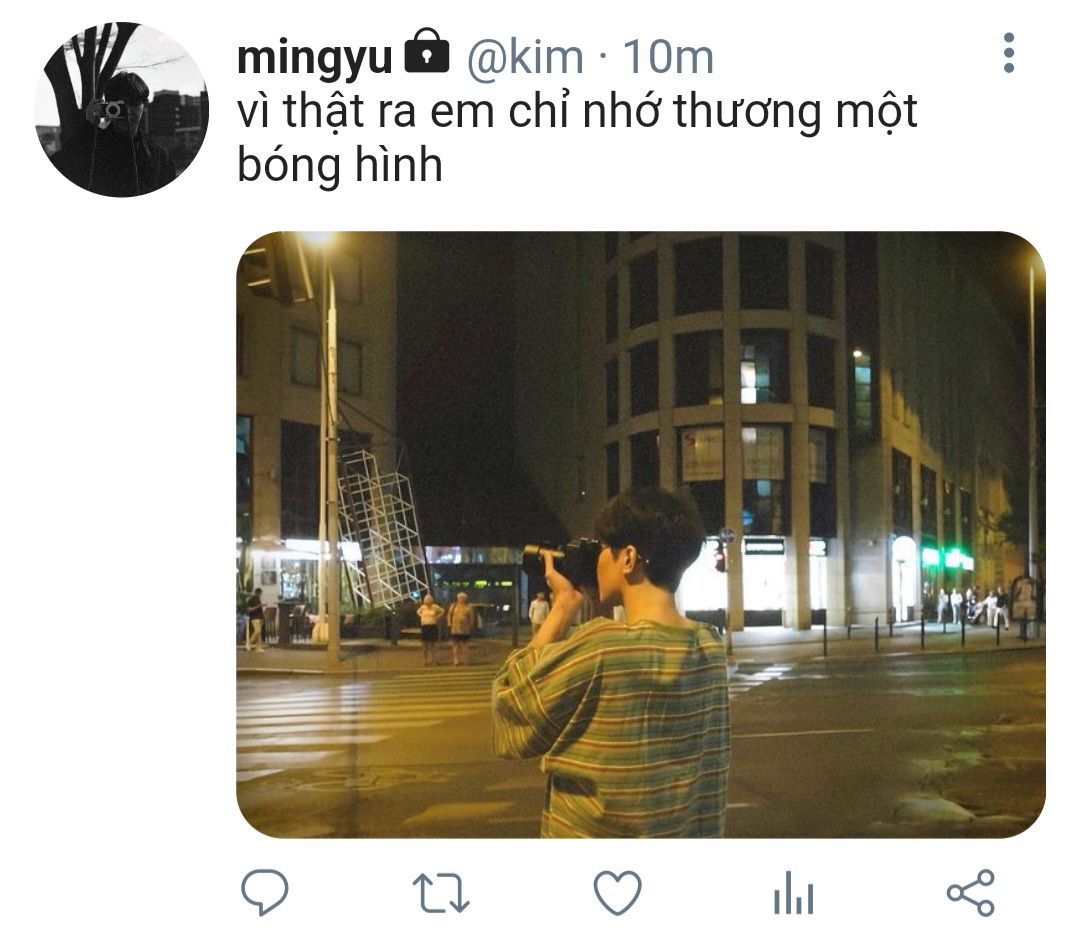Retweet using the arrows icon

click(441, 893)
